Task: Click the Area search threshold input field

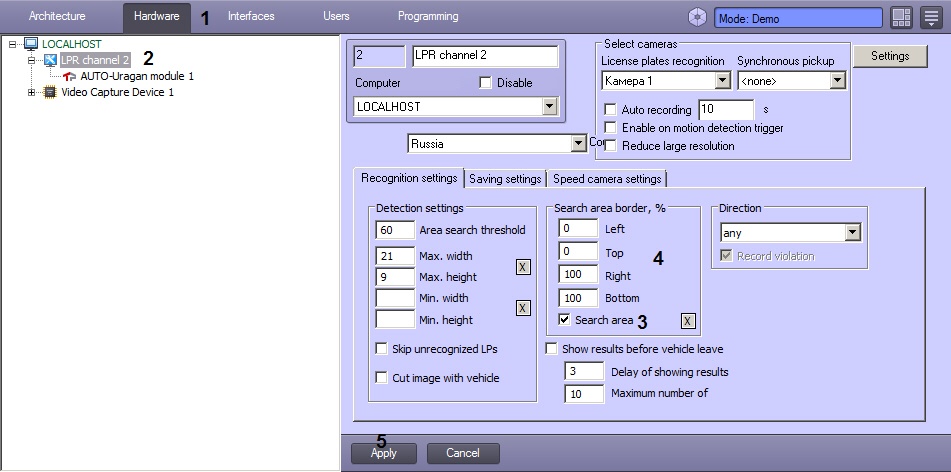Action: (394, 230)
